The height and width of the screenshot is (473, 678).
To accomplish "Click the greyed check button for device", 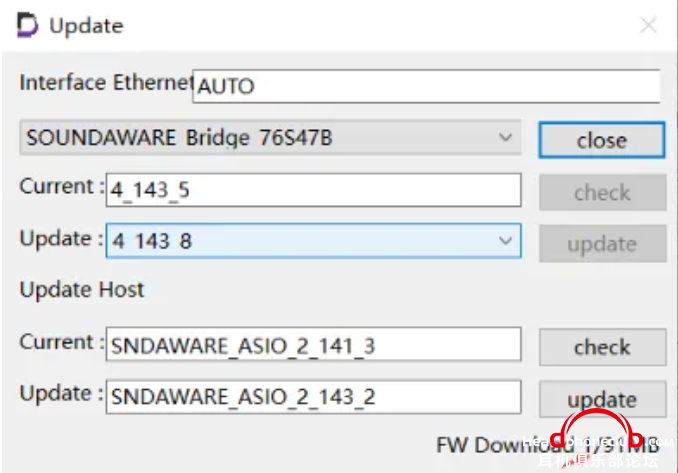I will (x=602, y=192).
